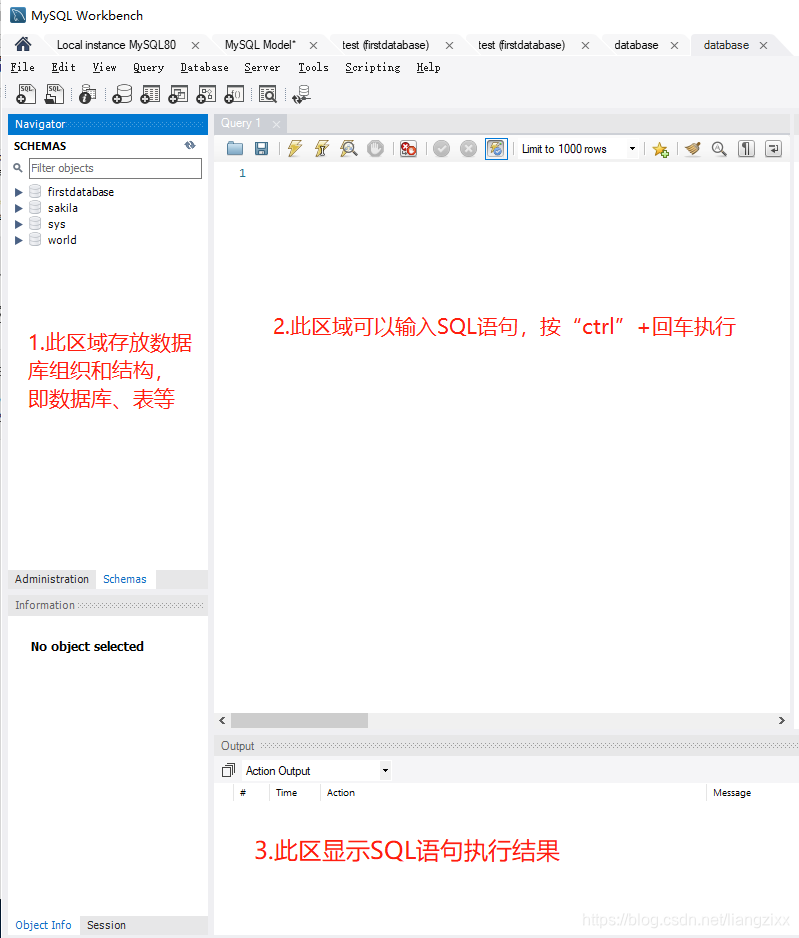Close the Local instance MySQL80 tab
This screenshot has width=799, height=938.
[196, 45]
